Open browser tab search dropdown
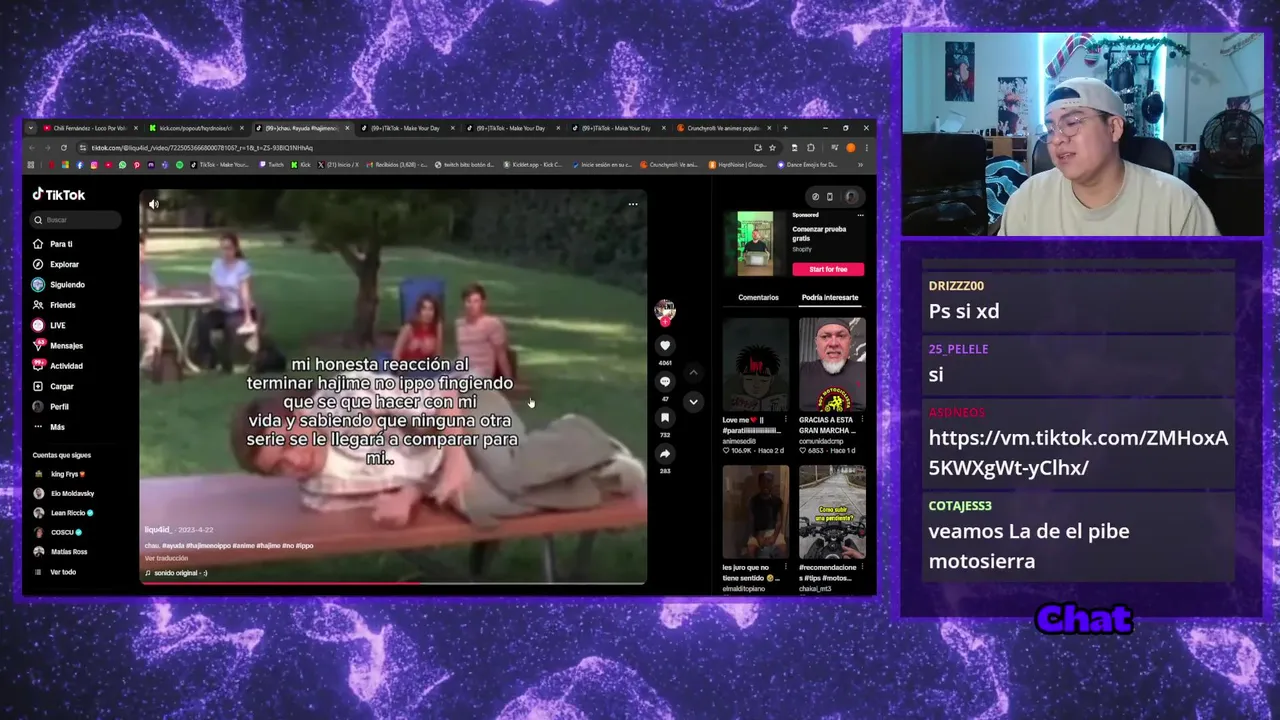 31,128
